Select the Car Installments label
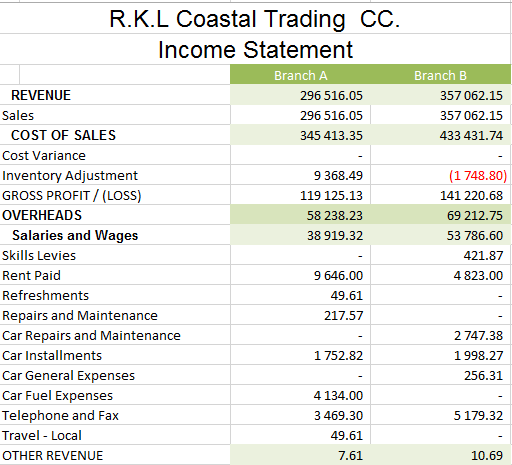Viewport: 512px width, 465px height. click(x=52, y=356)
